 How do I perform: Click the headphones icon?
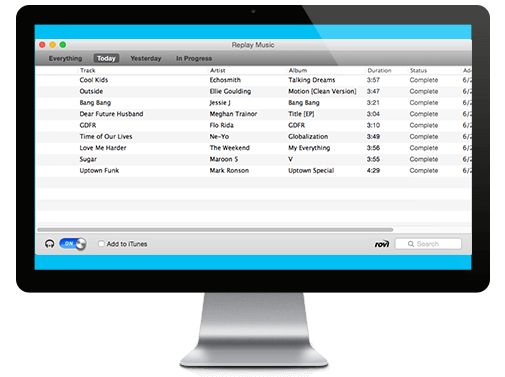pos(50,244)
